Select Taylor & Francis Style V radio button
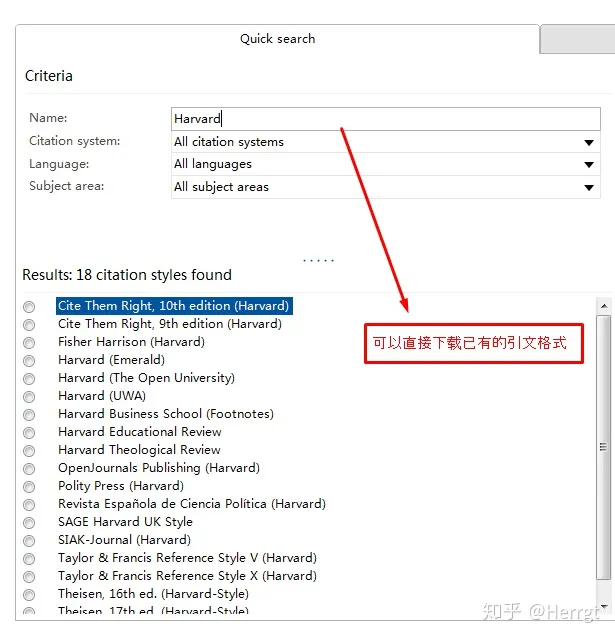This screenshot has height=640, width=615. pyautogui.click(x=29, y=558)
